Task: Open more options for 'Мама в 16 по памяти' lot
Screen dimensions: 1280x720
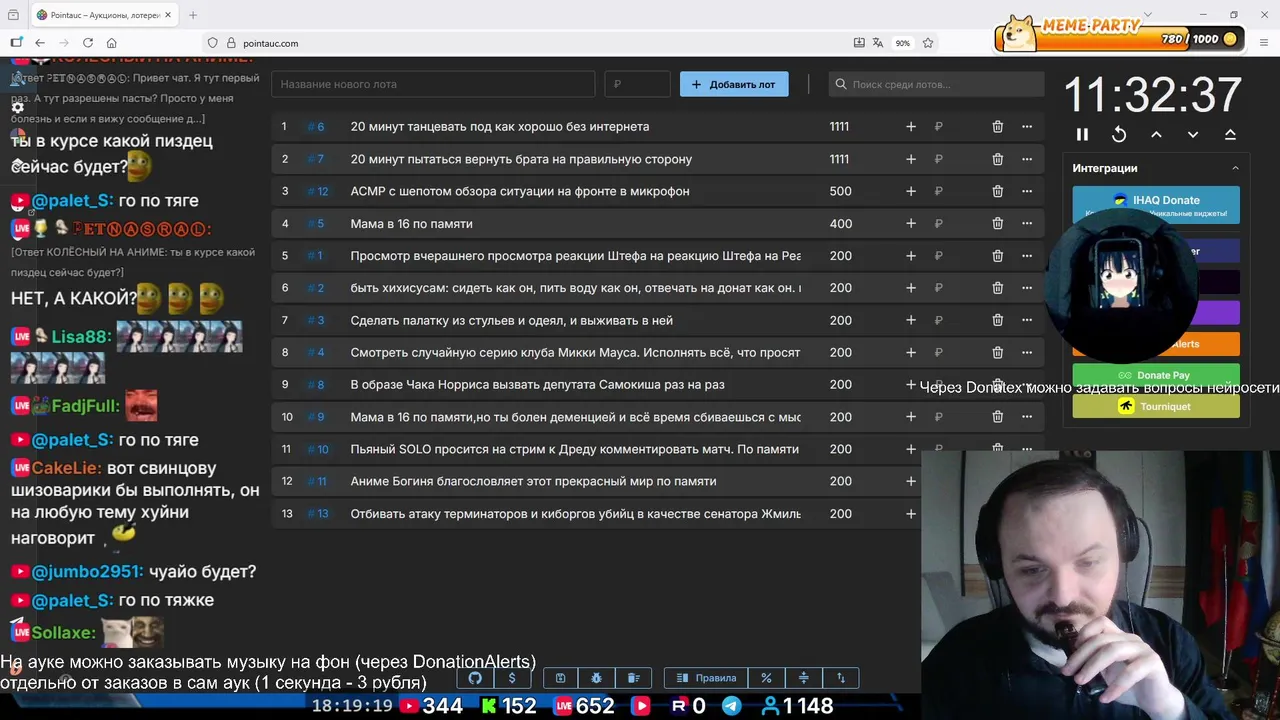Action: tap(1026, 224)
